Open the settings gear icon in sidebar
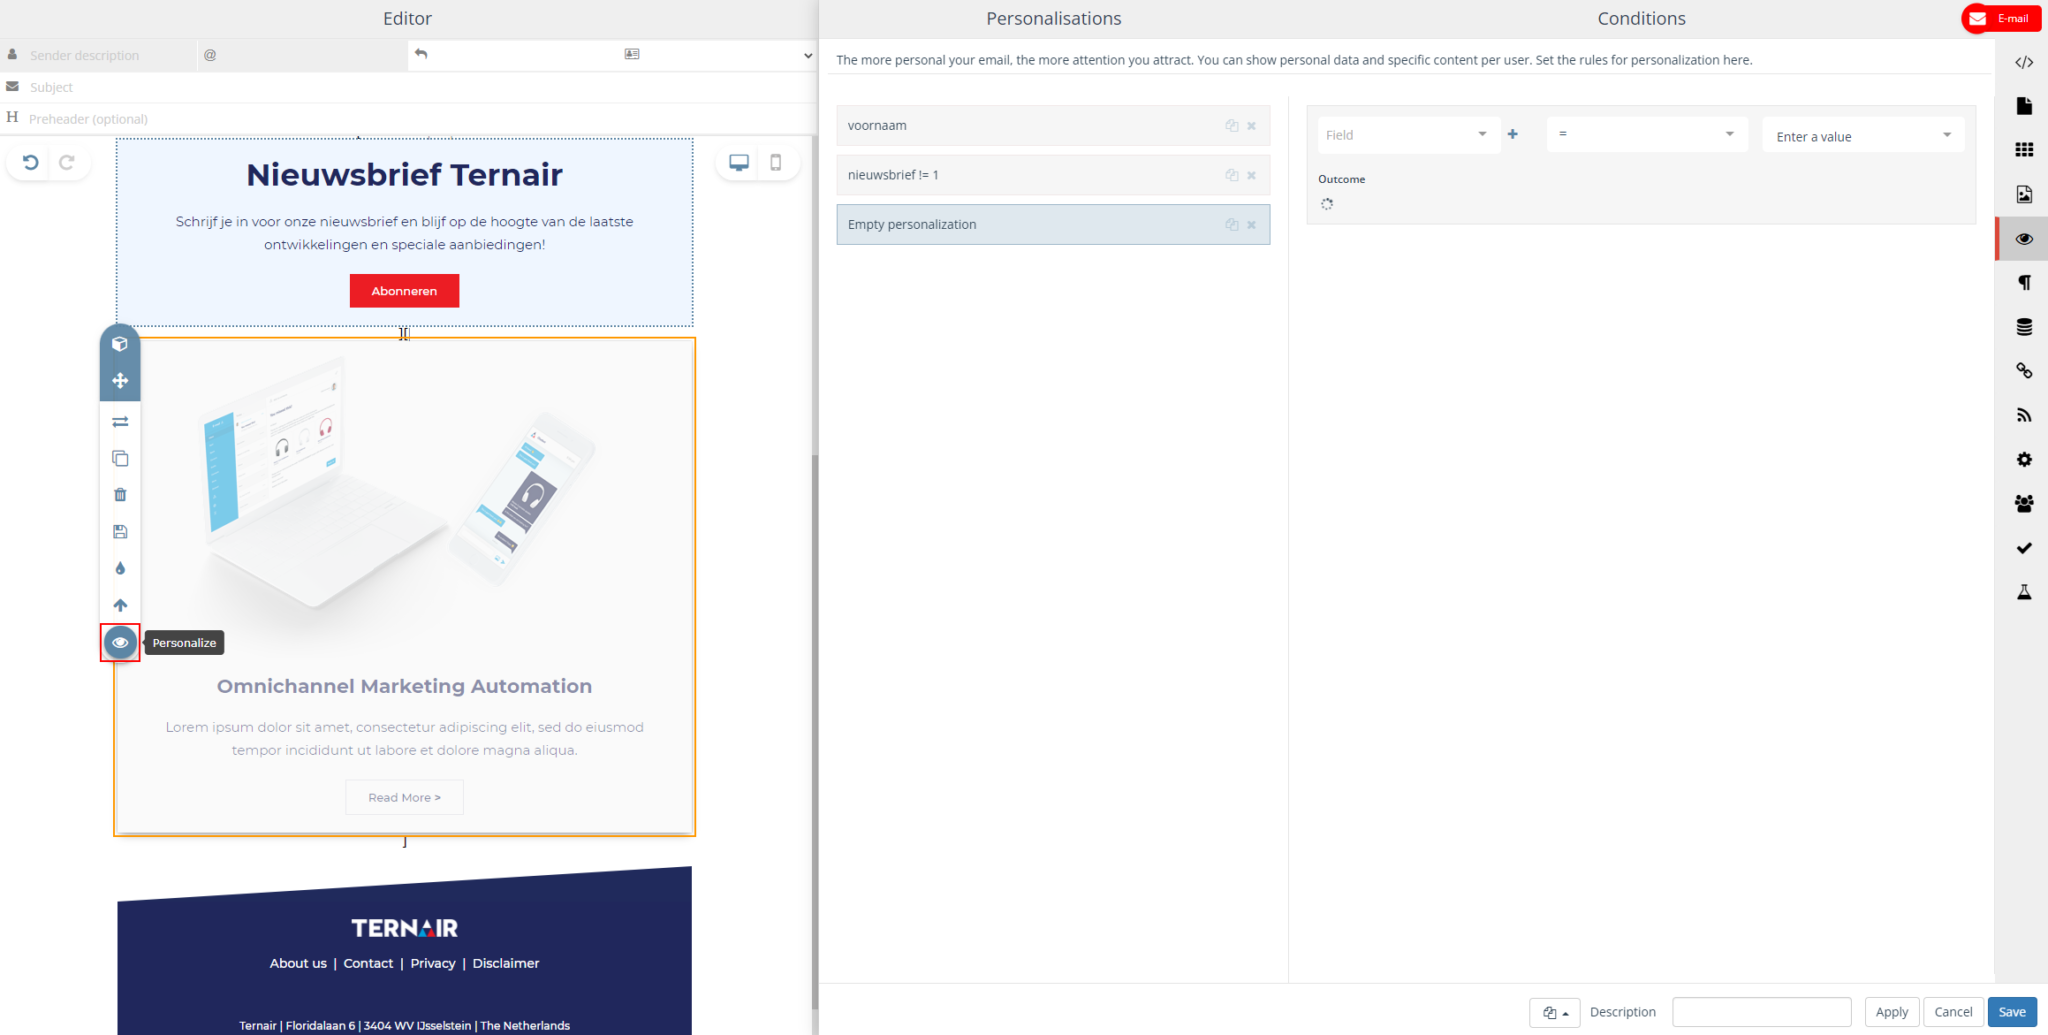The height and width of the screenshot is (1035, 2048). click(2024, 460)
